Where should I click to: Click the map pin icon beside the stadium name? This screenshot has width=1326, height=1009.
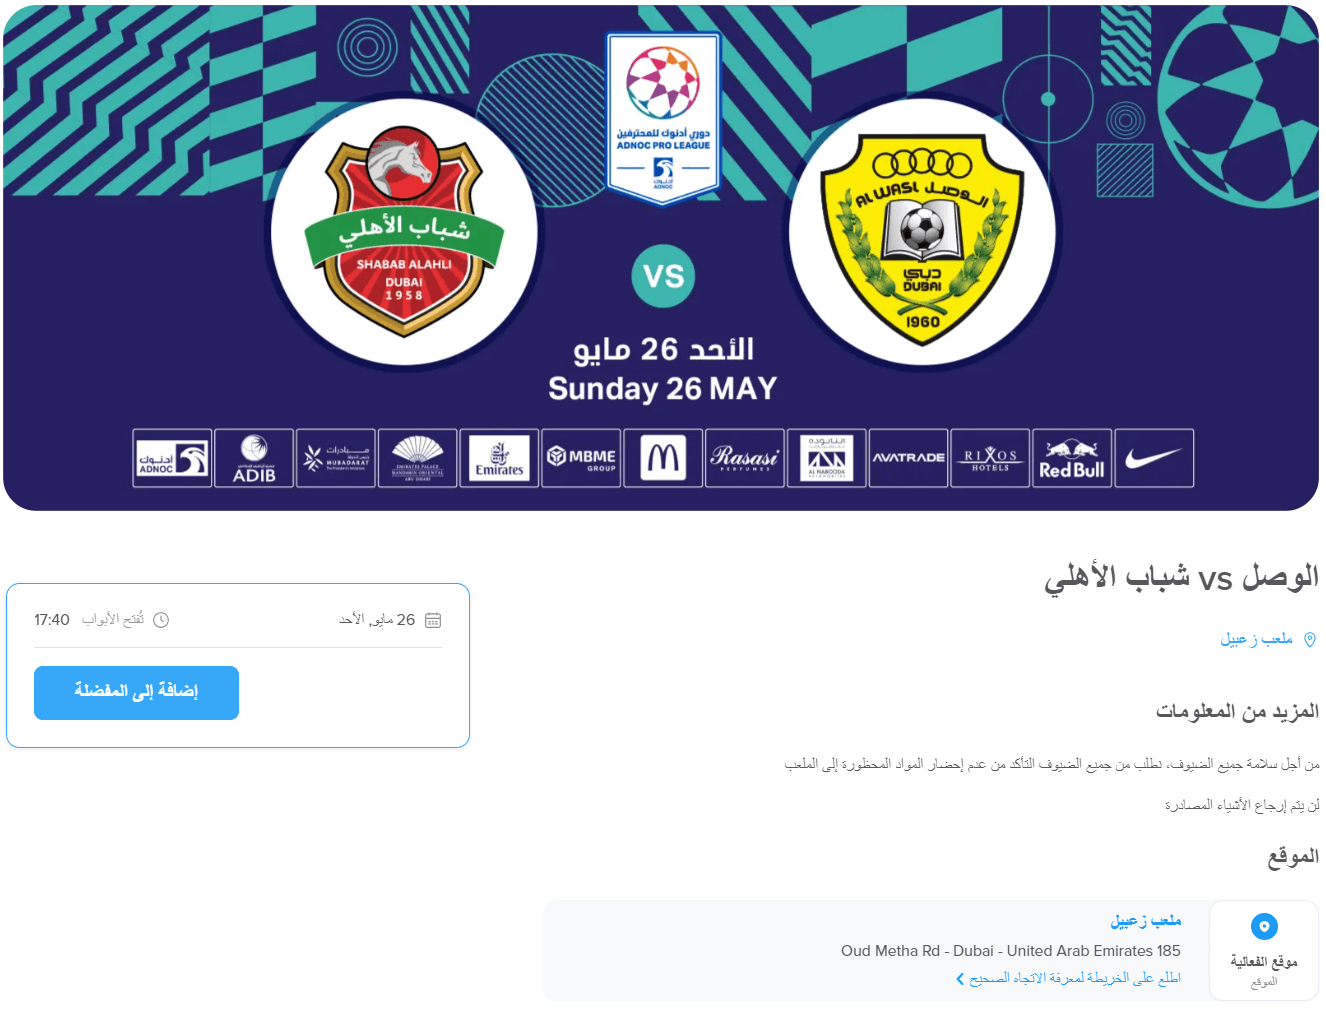click(1310, 640)
